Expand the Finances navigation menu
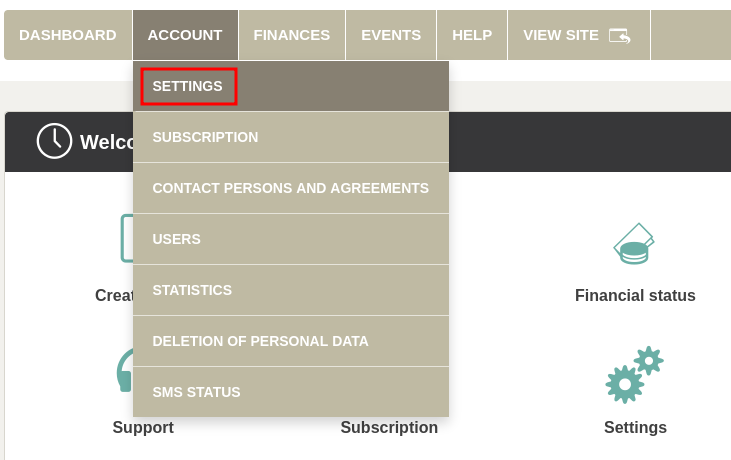The image size is (731, 460). point(291,35)
